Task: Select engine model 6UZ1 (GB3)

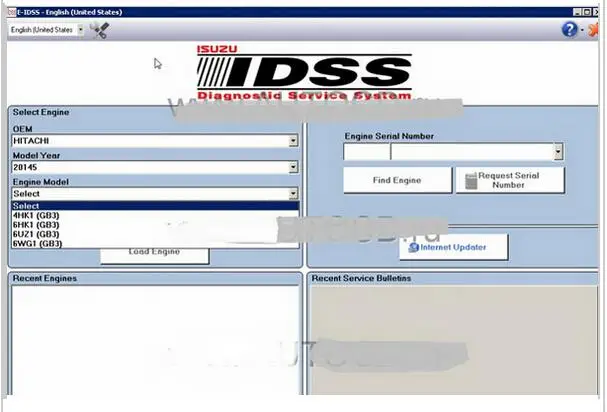Action: click(155, 234)
